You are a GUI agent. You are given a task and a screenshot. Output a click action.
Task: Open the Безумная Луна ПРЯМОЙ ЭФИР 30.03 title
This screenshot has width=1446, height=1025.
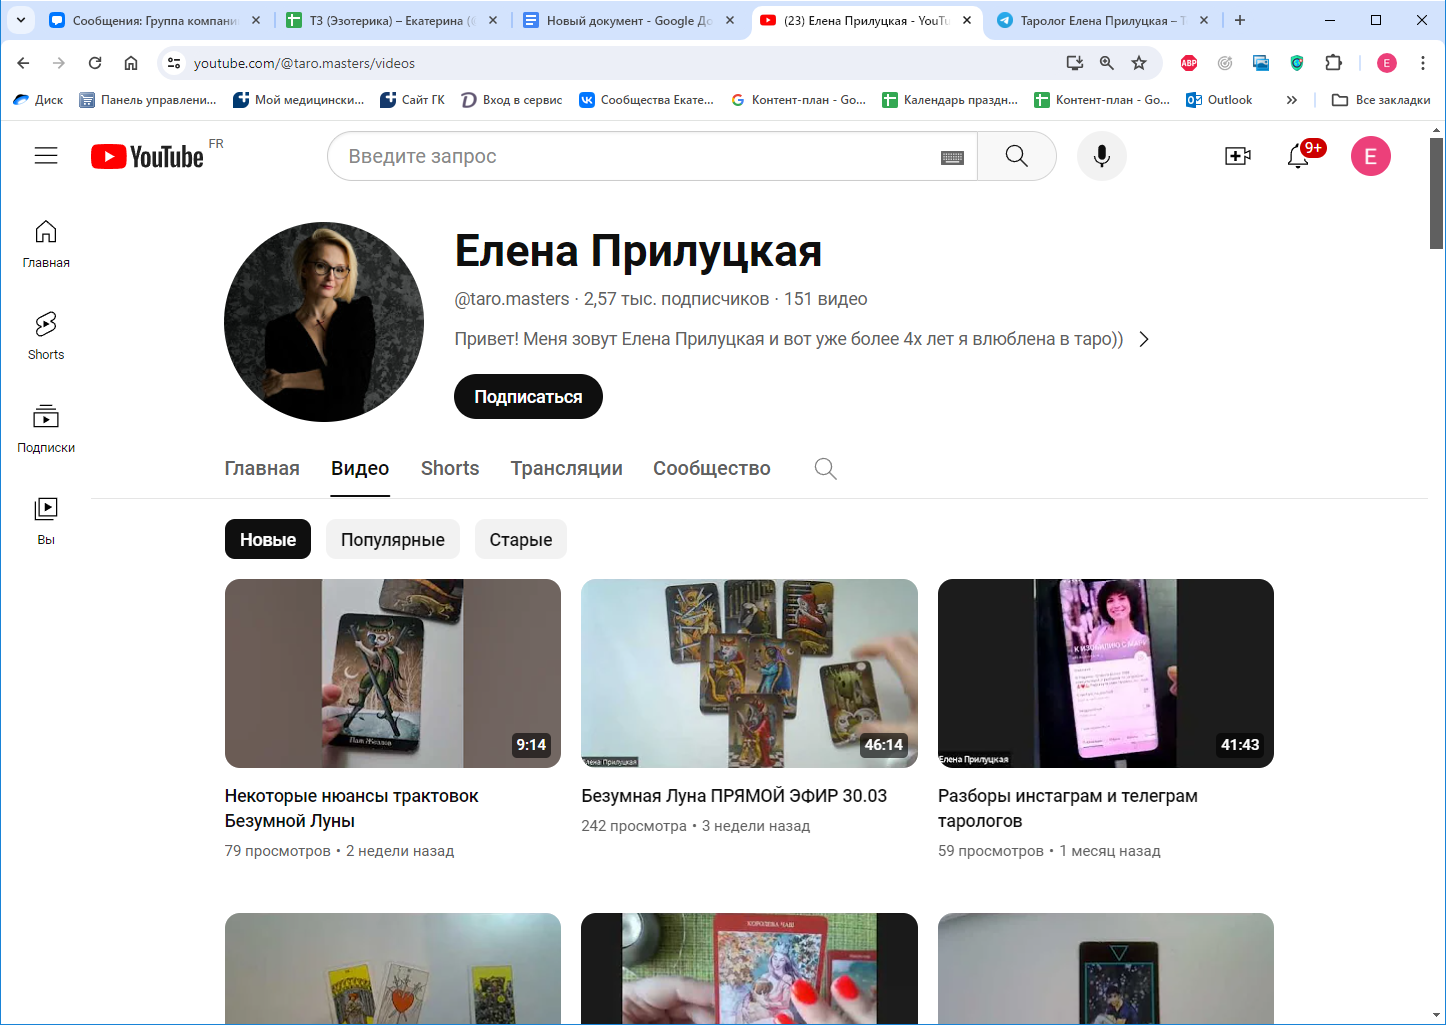[x=734, y=796]
